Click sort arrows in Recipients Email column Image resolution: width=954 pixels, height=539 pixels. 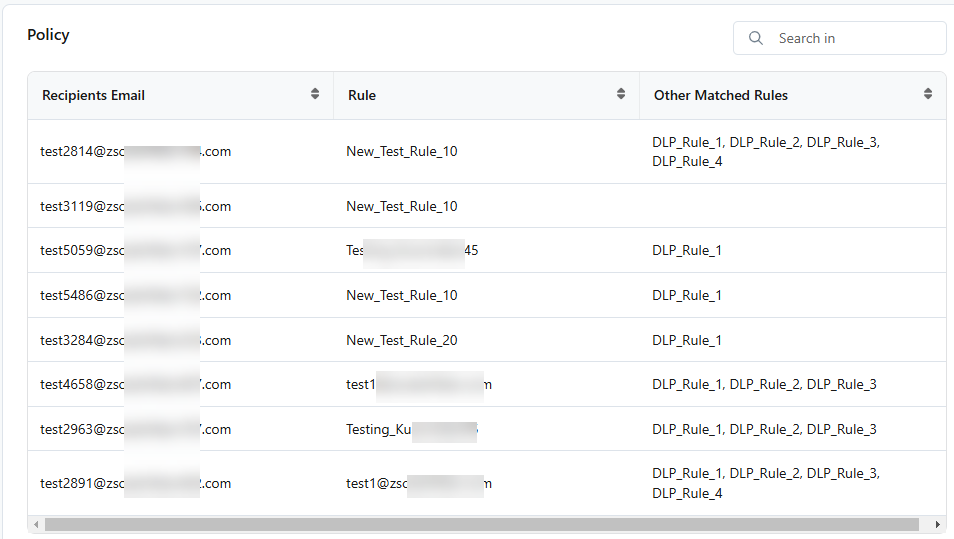pos(315,94)
